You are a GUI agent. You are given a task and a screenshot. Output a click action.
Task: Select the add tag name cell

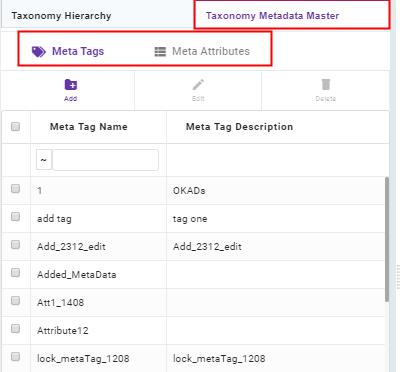98,219
